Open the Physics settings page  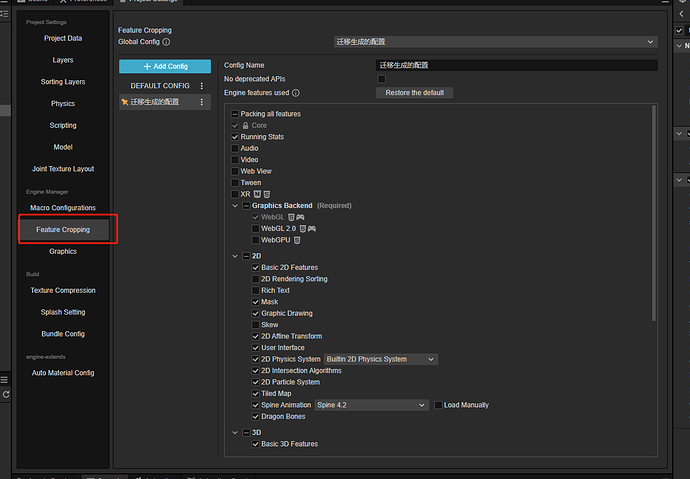(x=63, y=103)
